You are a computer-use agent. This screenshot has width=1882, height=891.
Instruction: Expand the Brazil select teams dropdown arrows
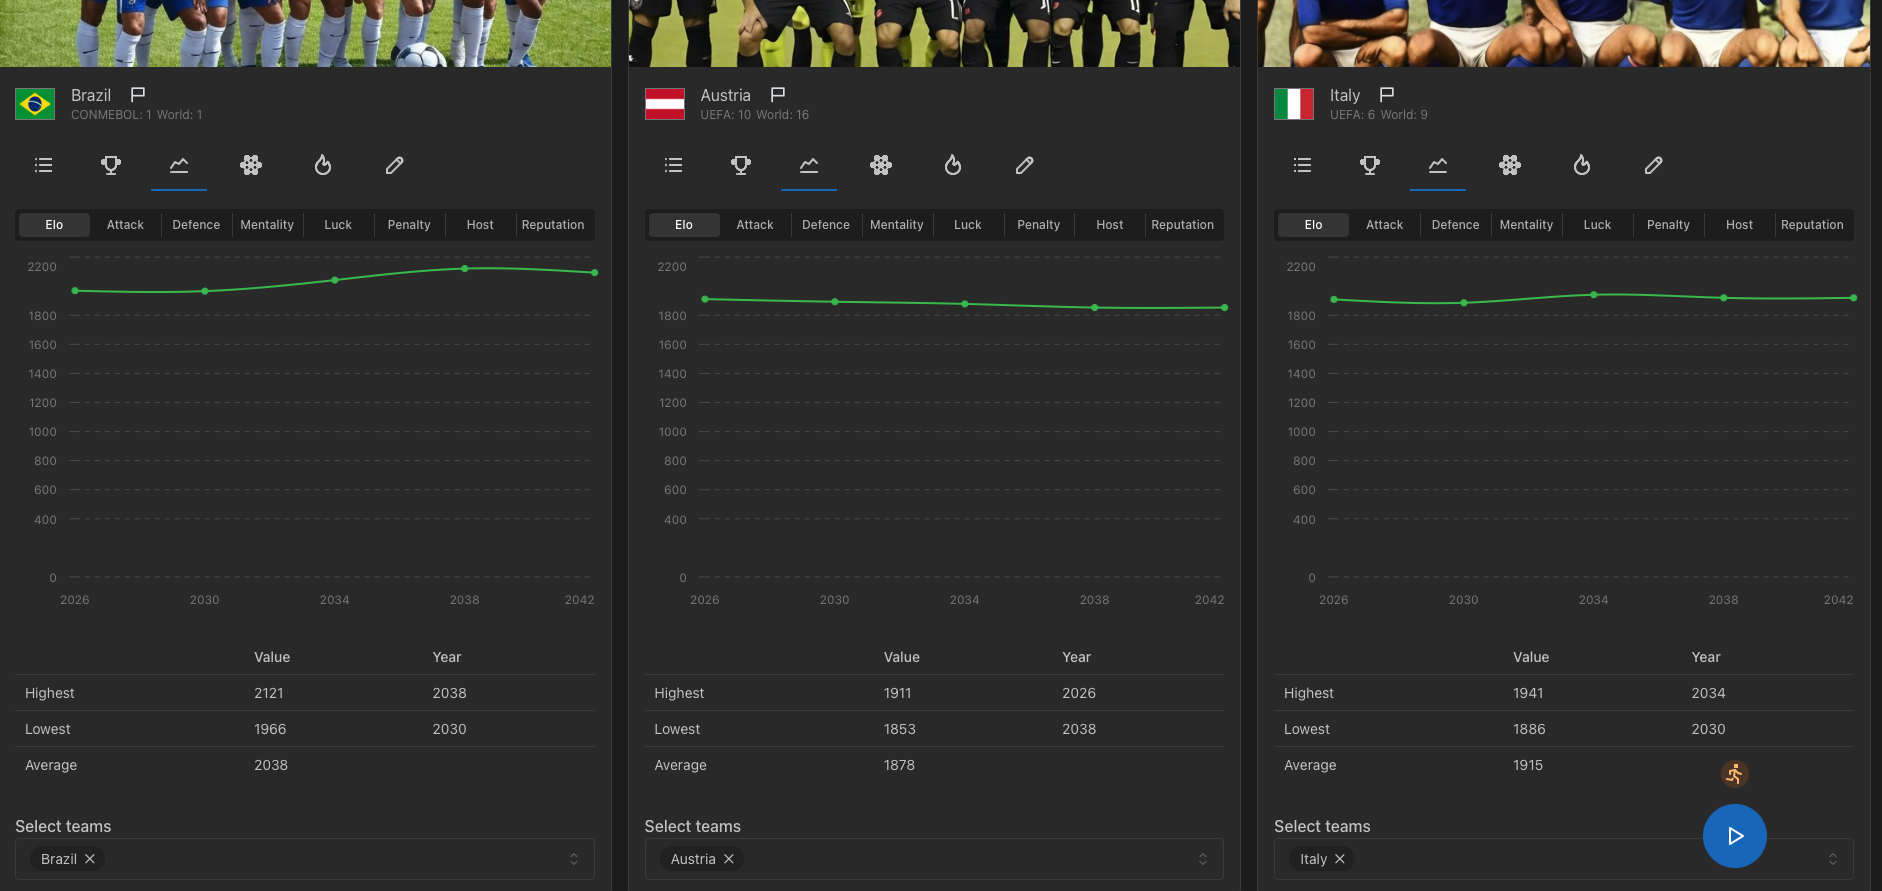click(574, 859)
